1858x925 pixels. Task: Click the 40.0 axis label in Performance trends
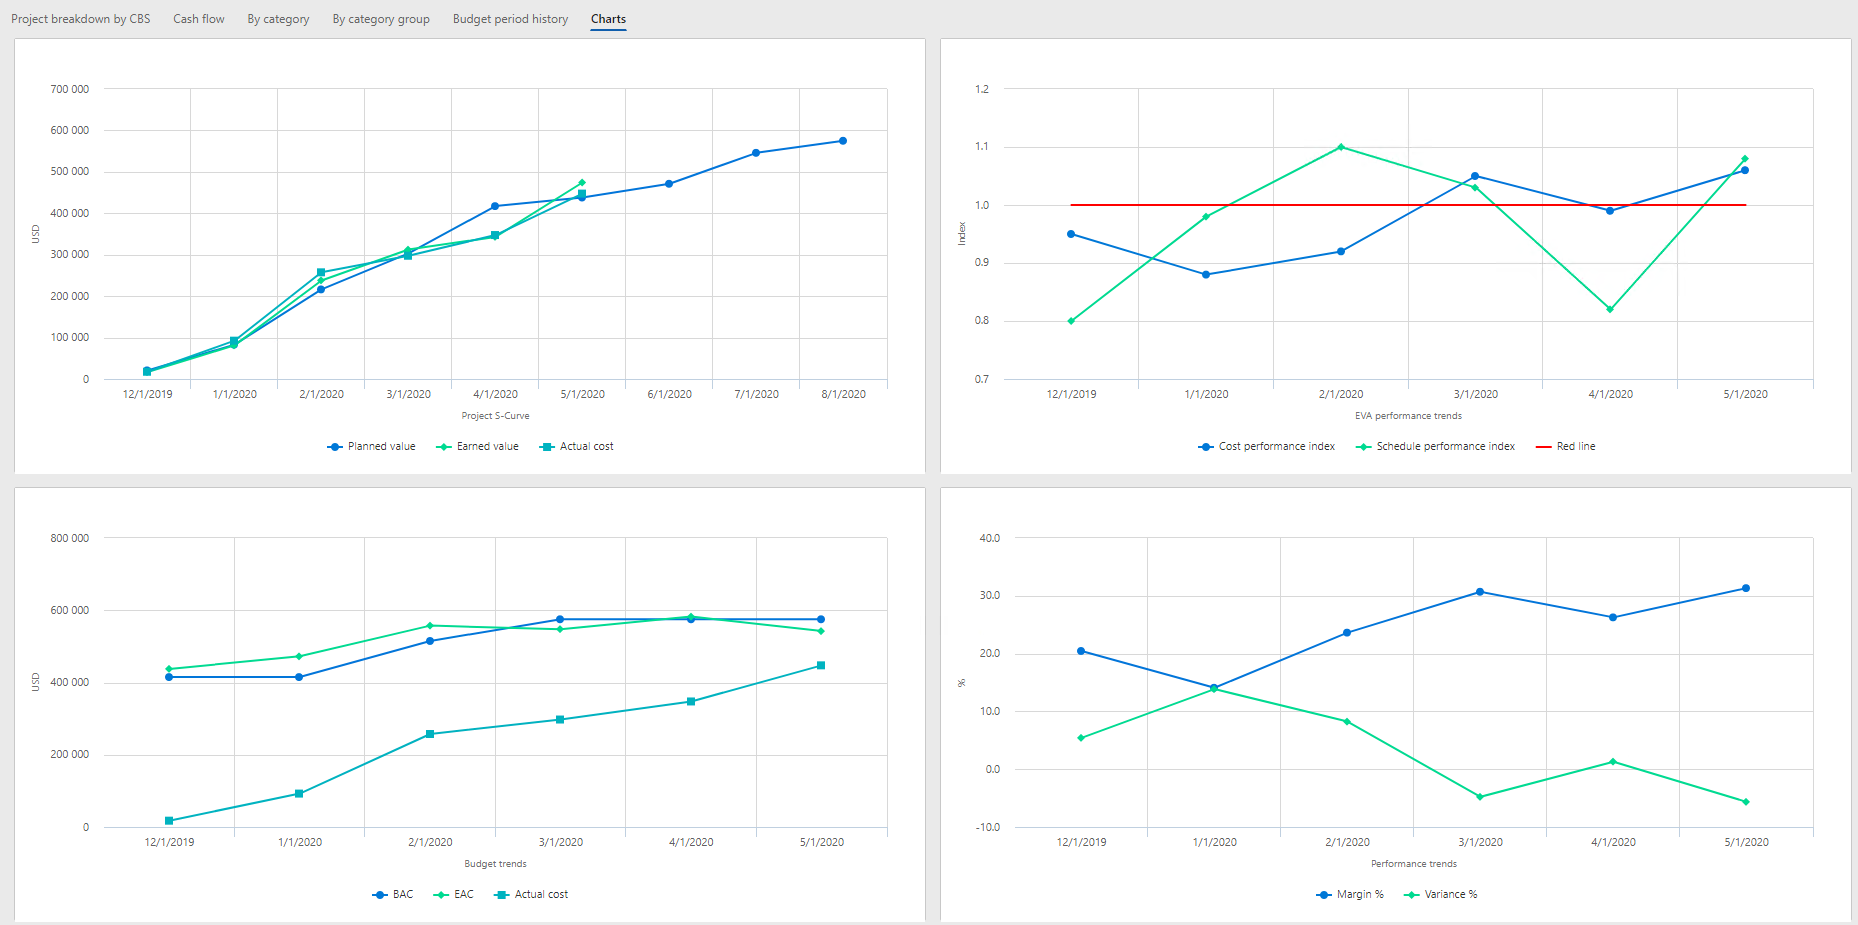[989, 538]
